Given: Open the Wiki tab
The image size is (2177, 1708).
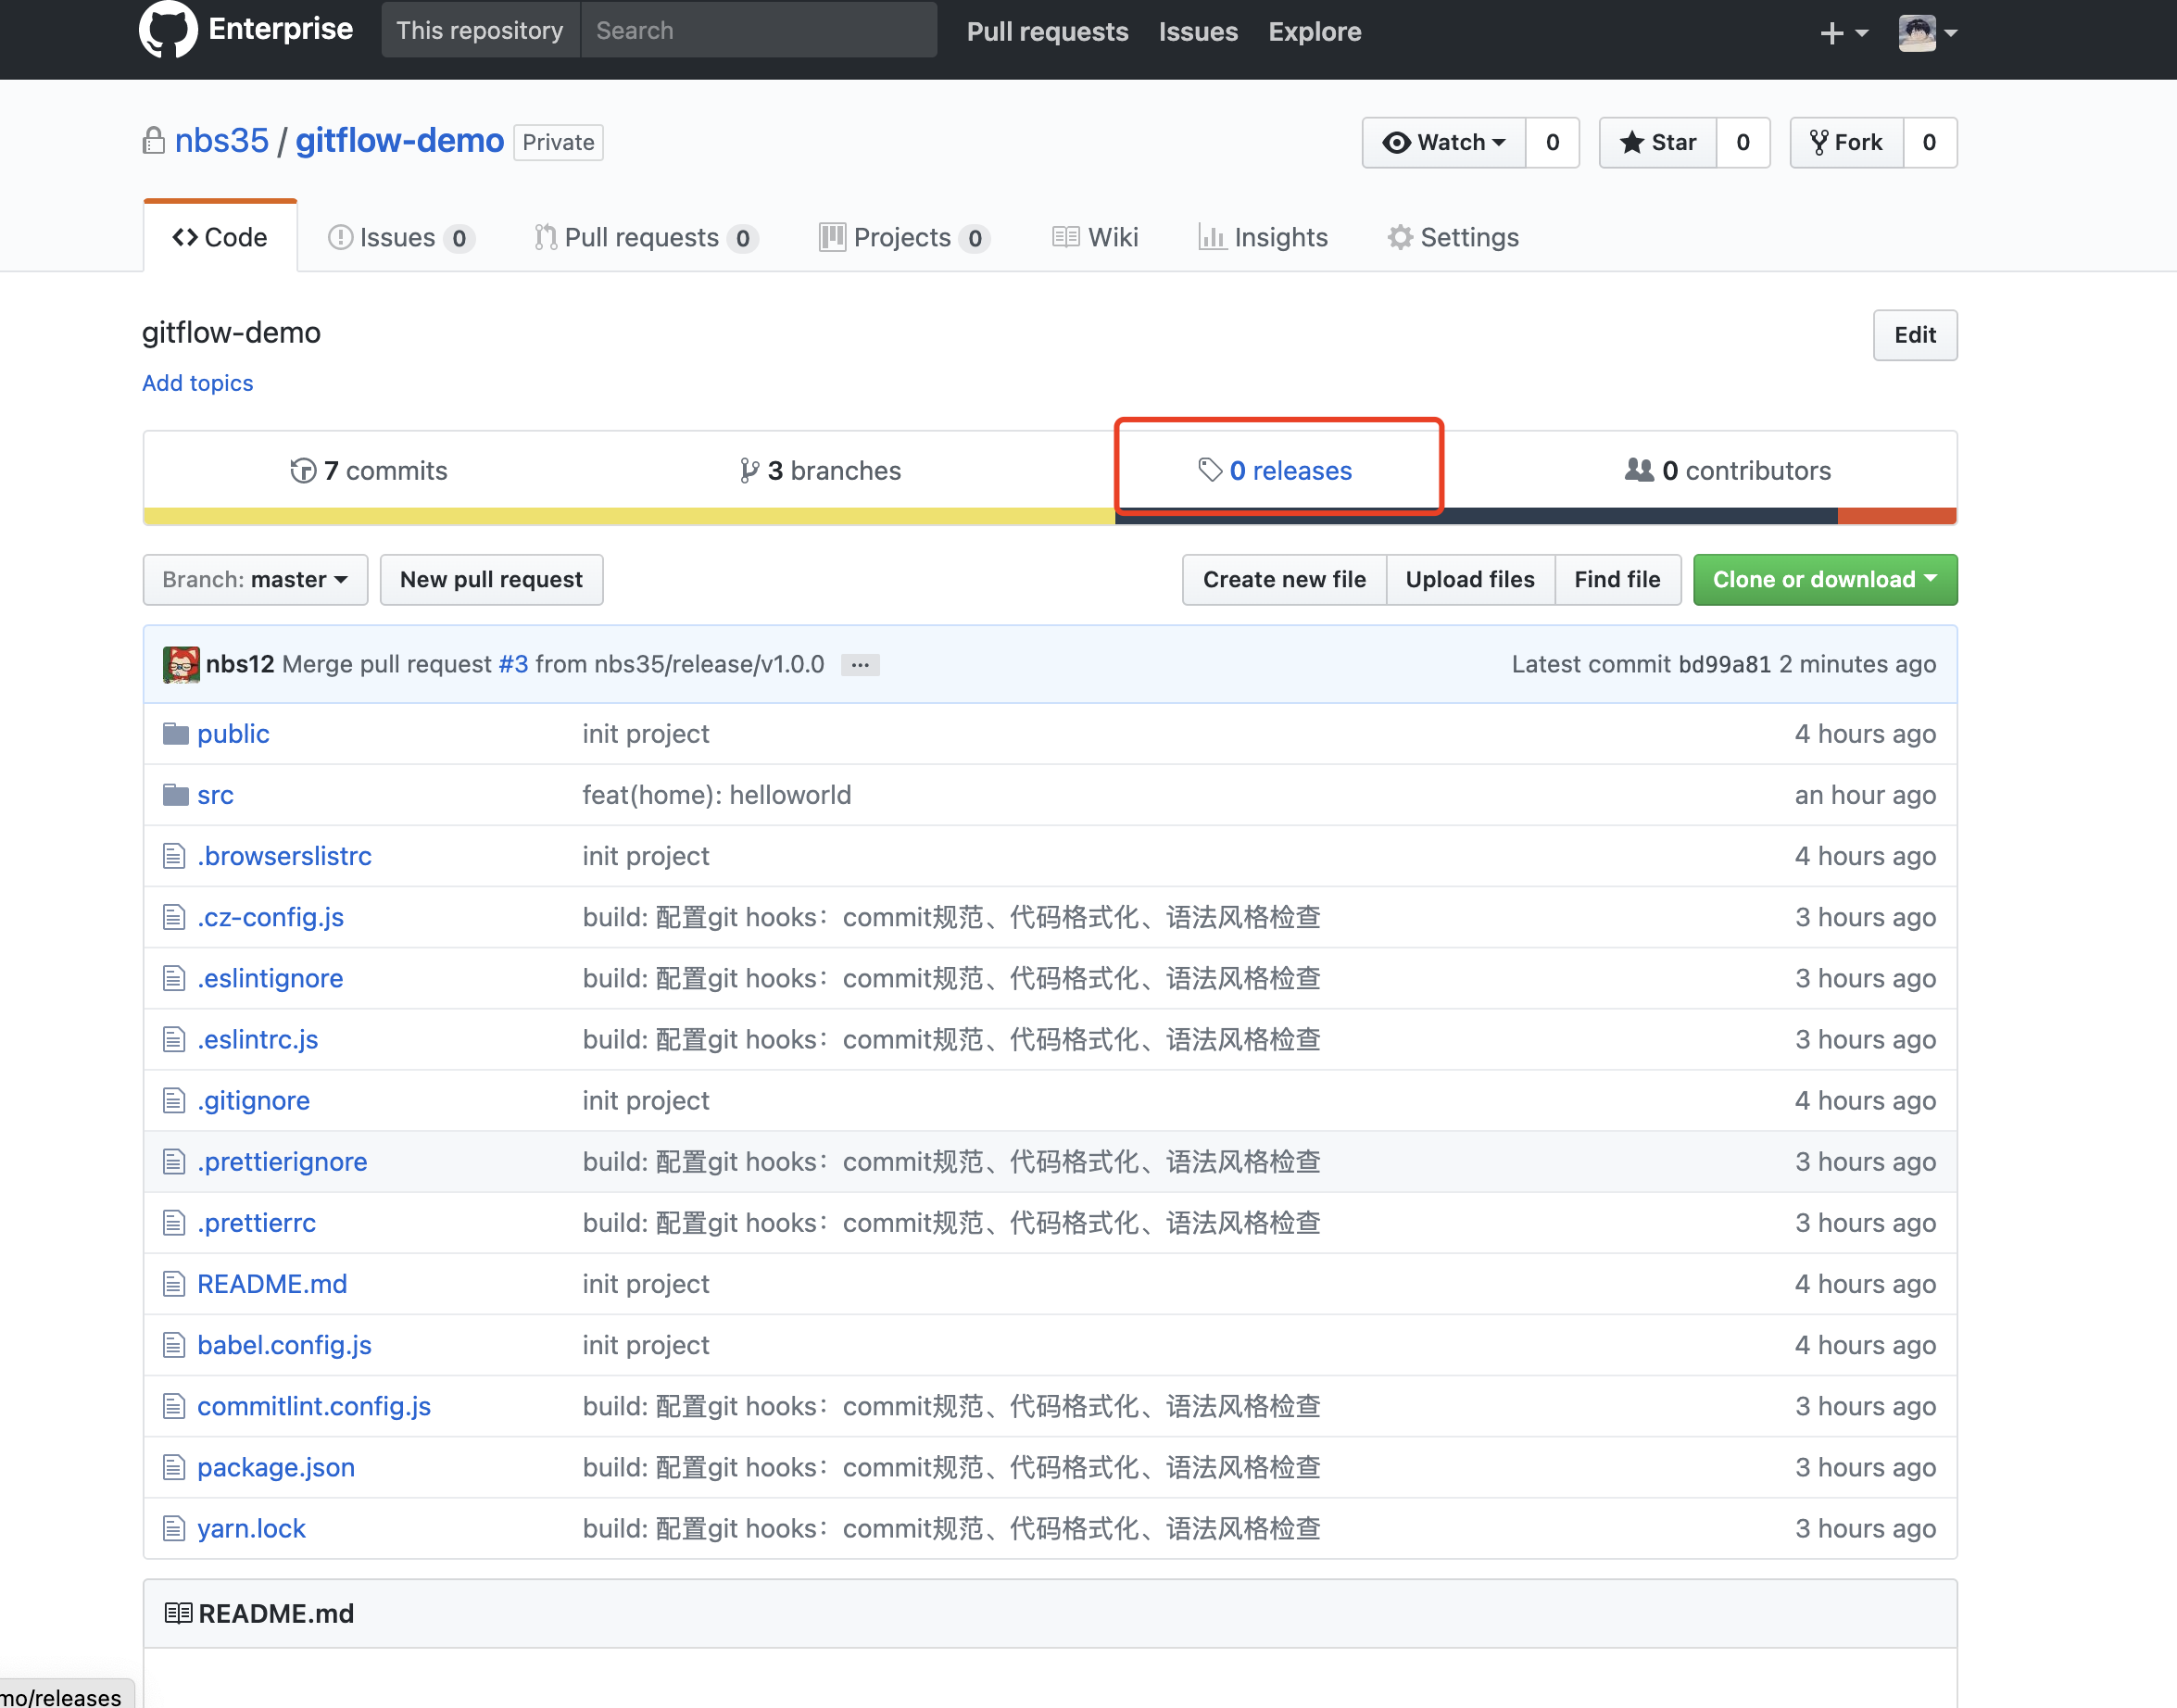Looking at the screenshot, I should tap(1095, 237).
